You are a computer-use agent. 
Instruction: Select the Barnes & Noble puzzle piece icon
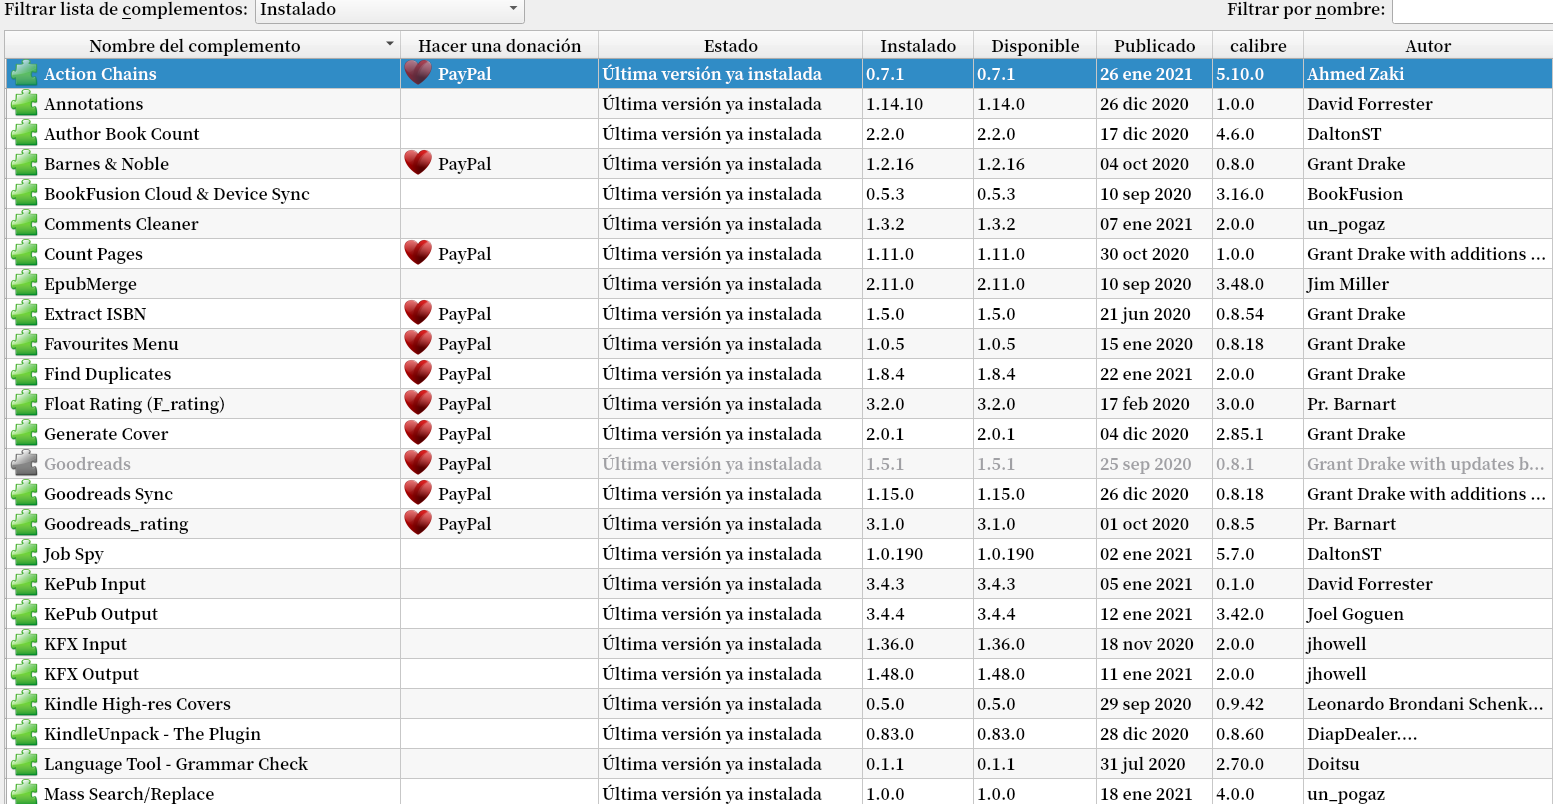click(24, 164)
